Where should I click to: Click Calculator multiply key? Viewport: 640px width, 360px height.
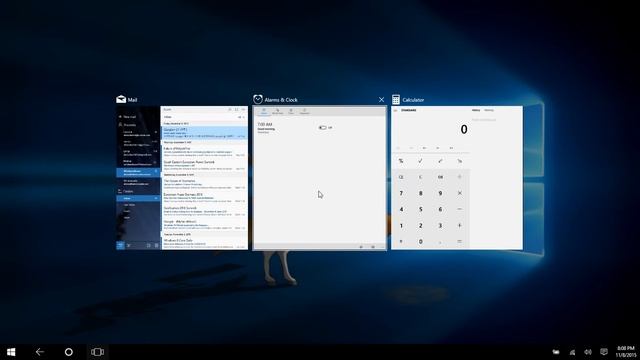tap(460, 193)
